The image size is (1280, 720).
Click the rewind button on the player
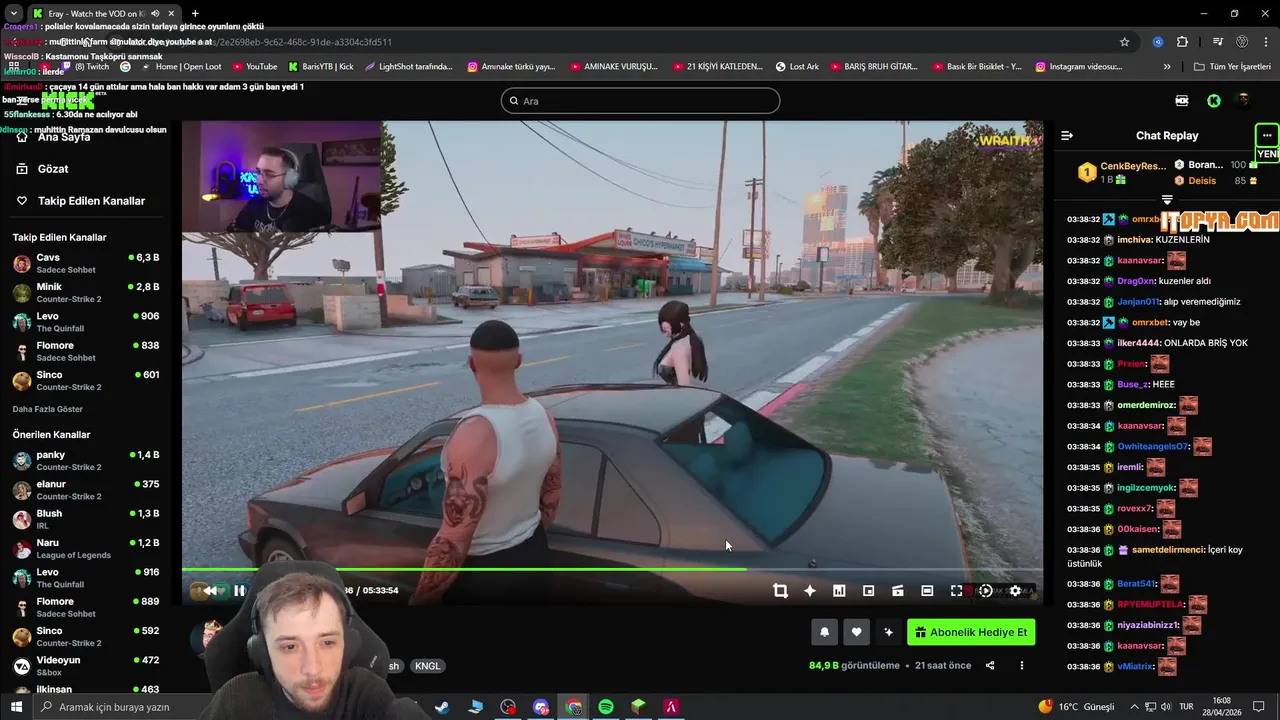pyautogui.click(x=209, y=590)
